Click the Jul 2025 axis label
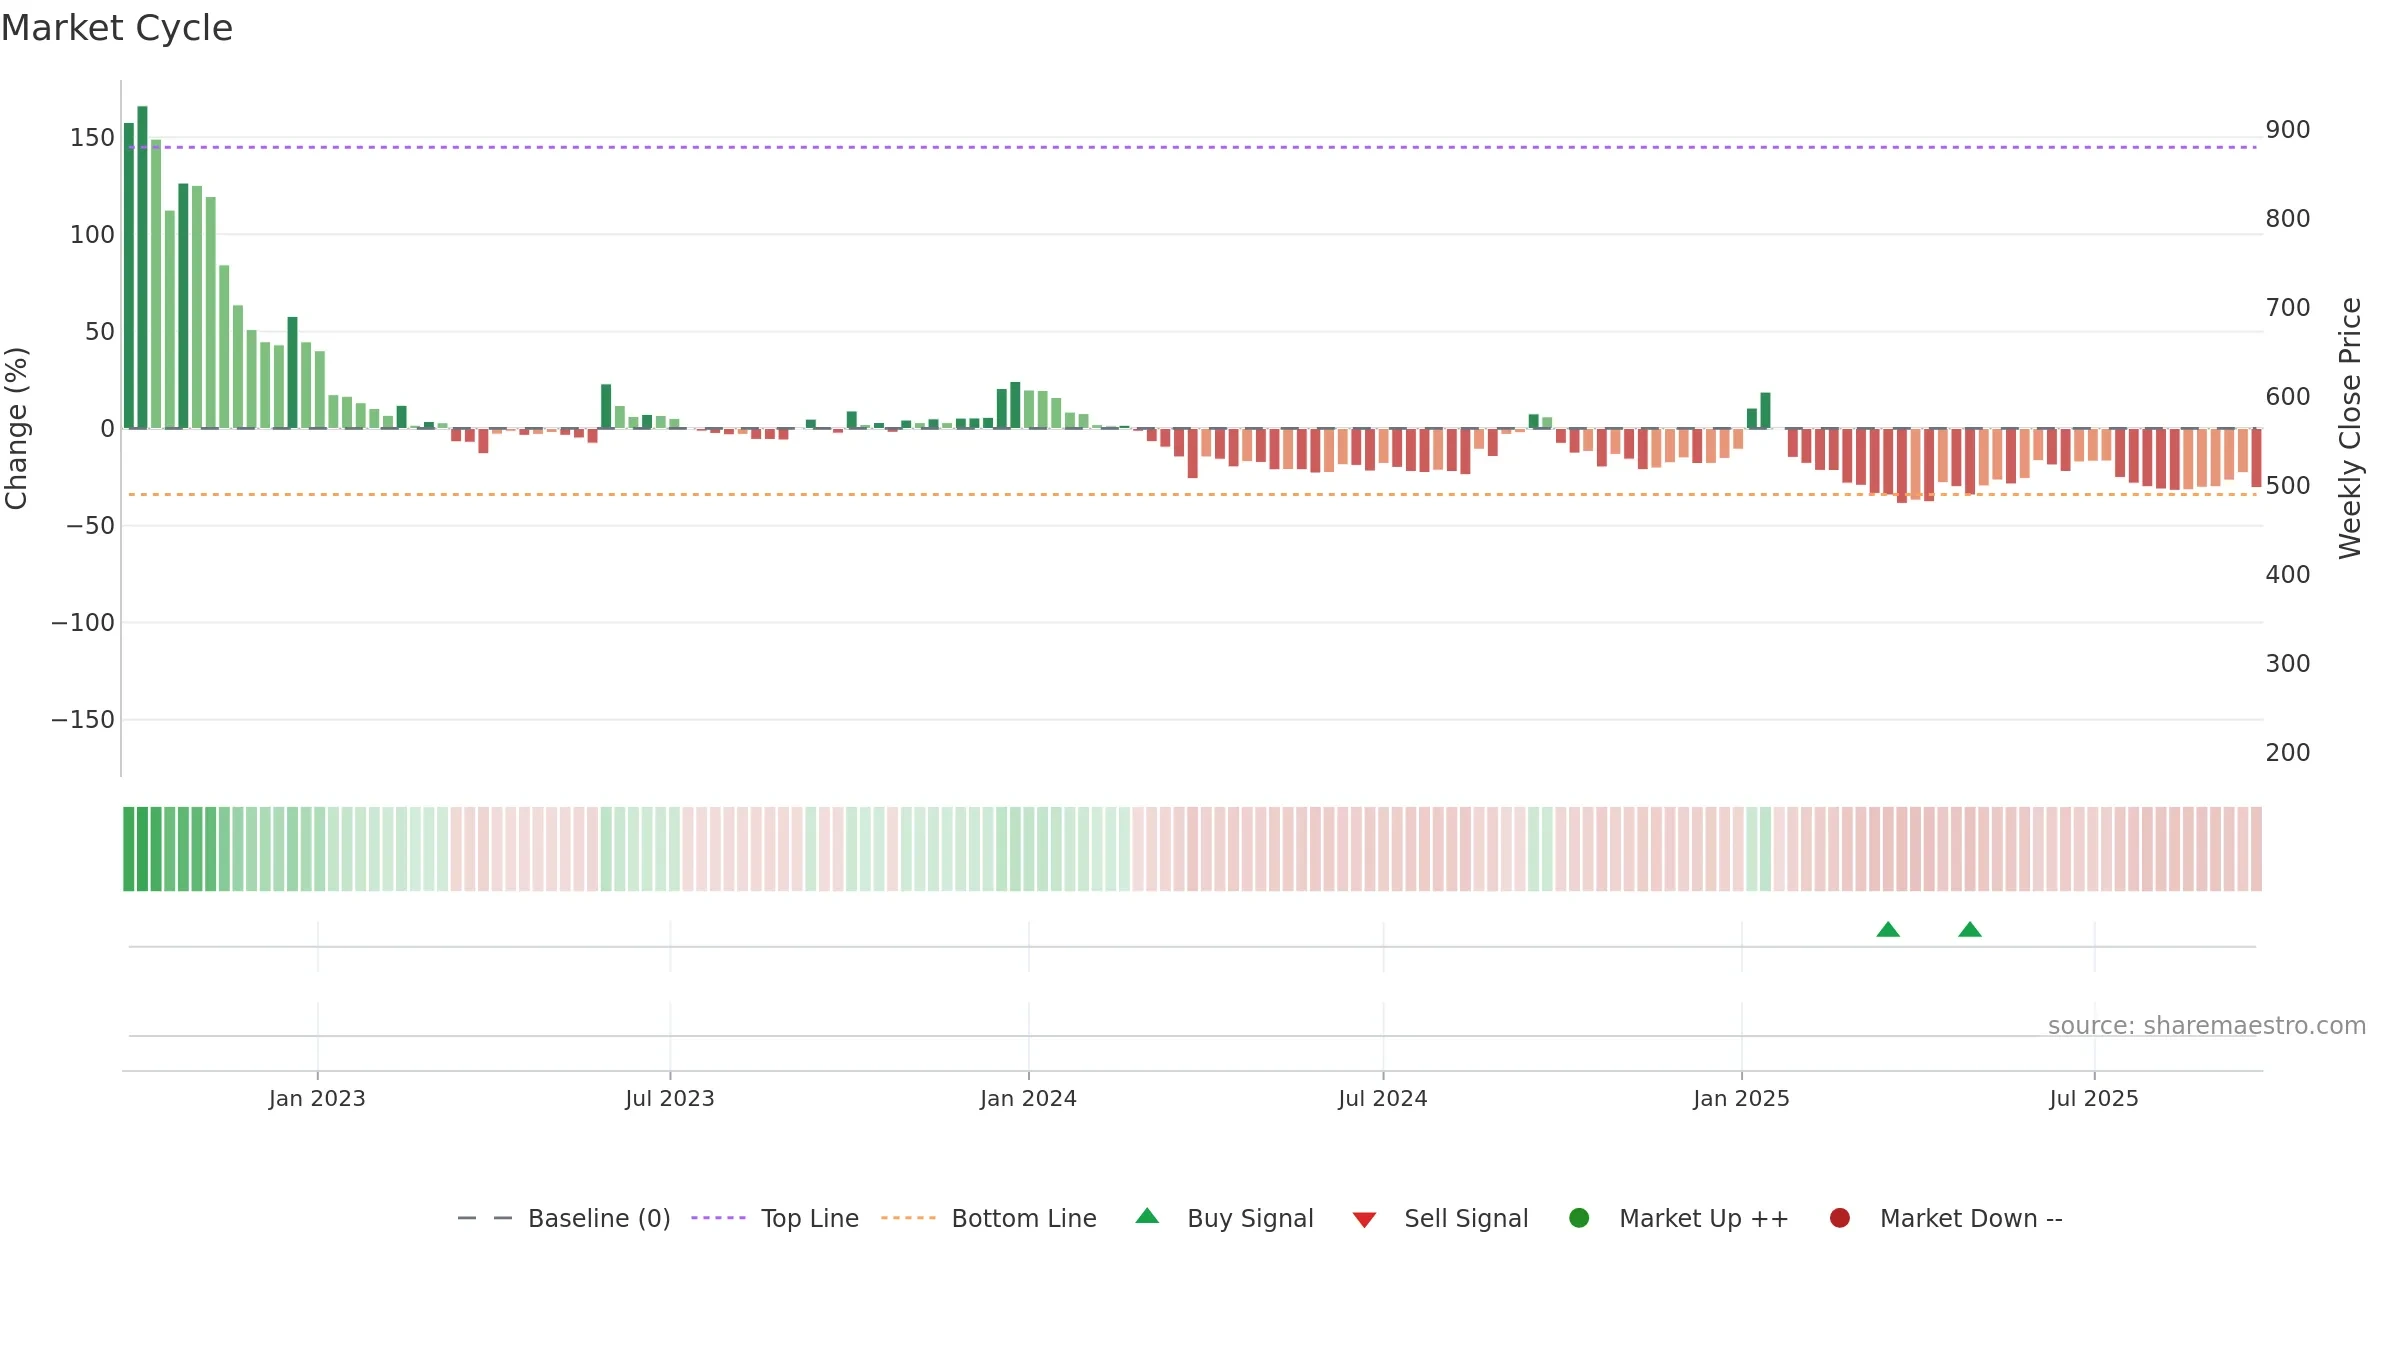This screenshot has height=1350, width=2400. (2094, 1098)
